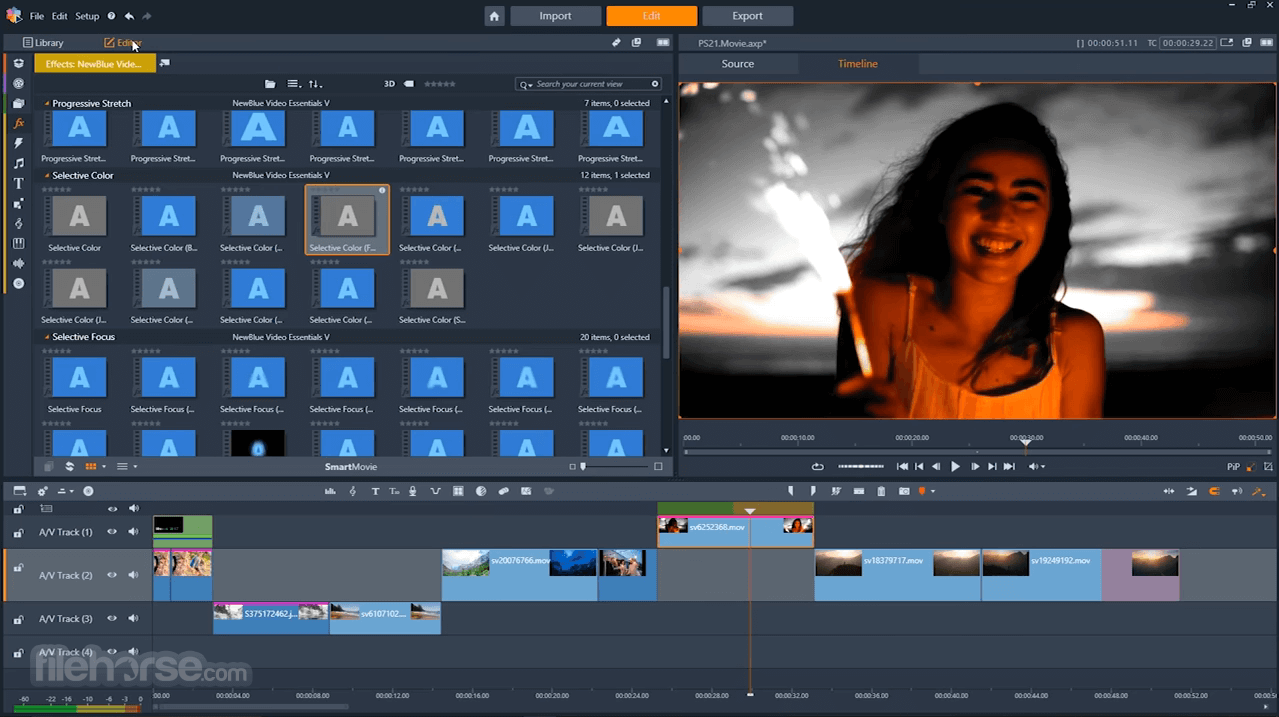
Task: Click the Title editor T icon in timeline toolbar
Action: 375,491
